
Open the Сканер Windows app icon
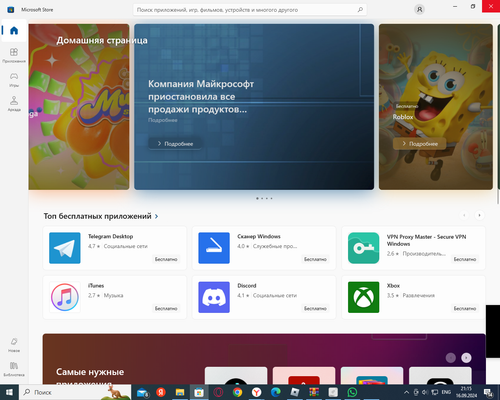pos(214,248)
